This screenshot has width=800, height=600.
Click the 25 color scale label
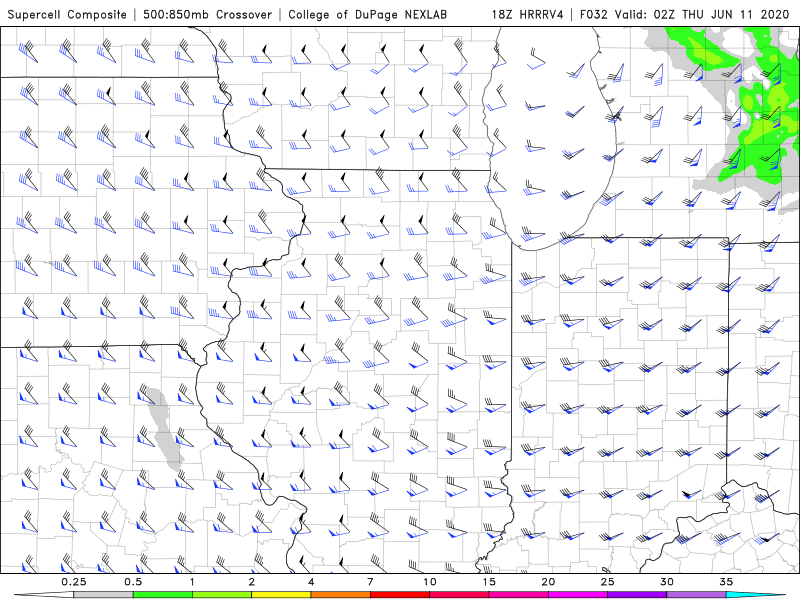(608, 582)
